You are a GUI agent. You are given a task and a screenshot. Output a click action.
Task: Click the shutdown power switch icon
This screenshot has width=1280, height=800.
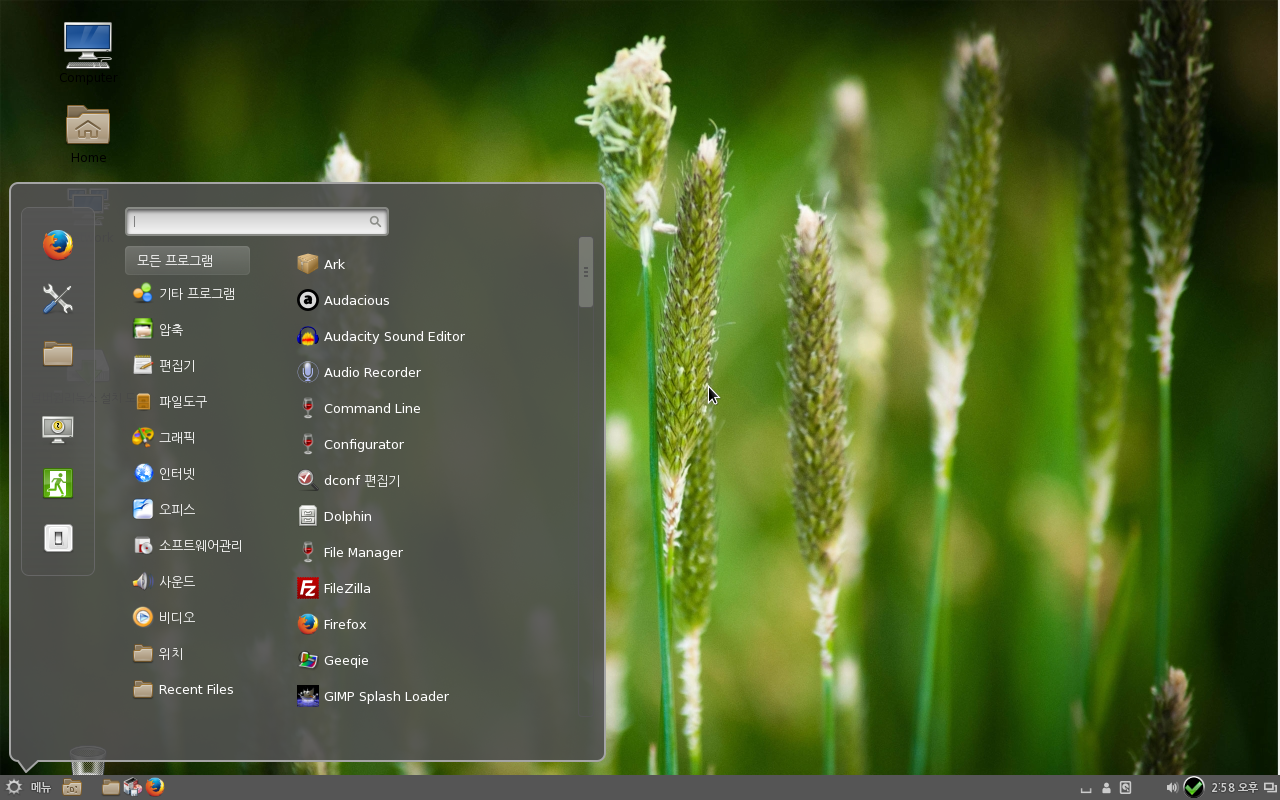click(x=58, y=538)
